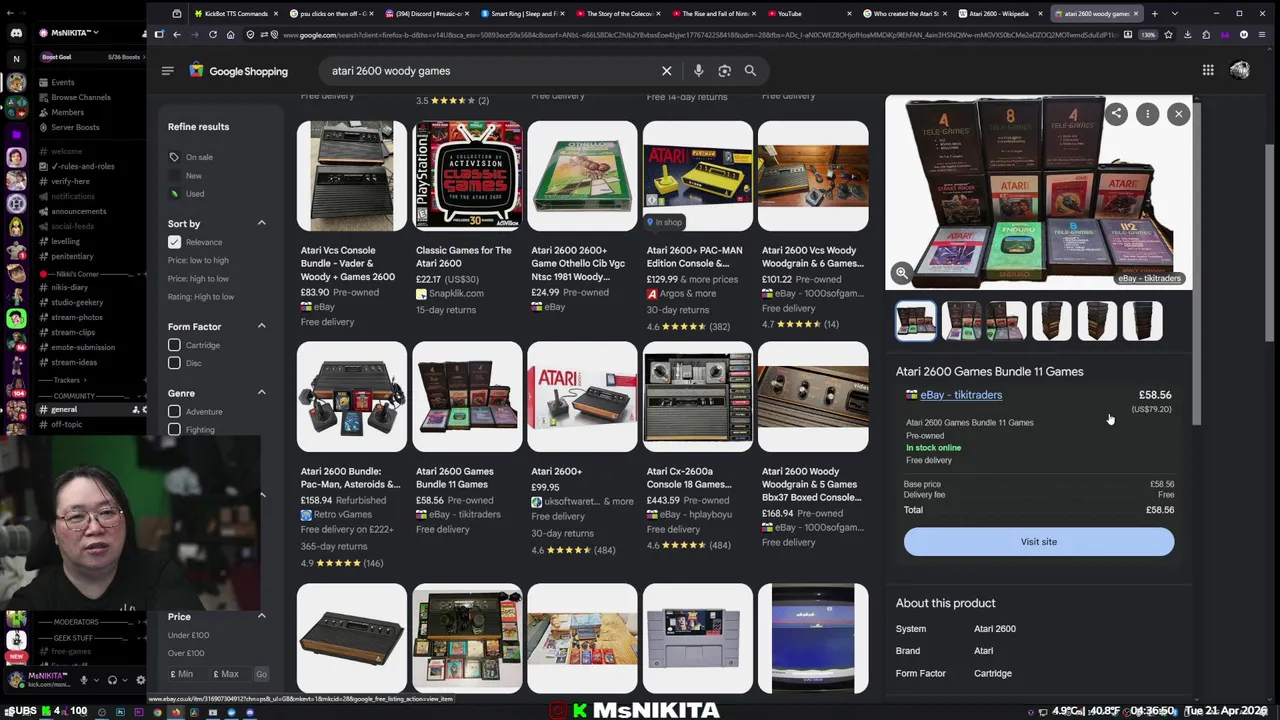This screenshot has width=1280, height=720.
Task: Sort by Rating: High to low
Action: pos(201,297)
